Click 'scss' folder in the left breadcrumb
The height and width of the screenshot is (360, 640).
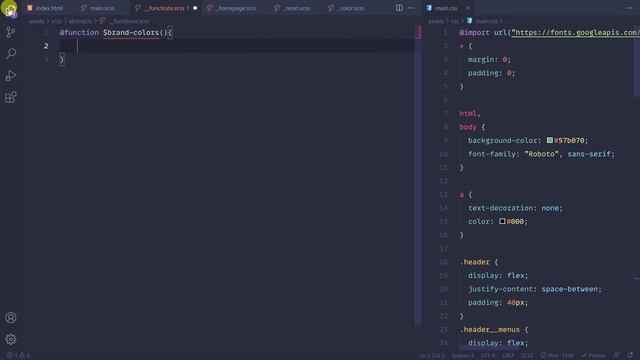click(56, 21)
